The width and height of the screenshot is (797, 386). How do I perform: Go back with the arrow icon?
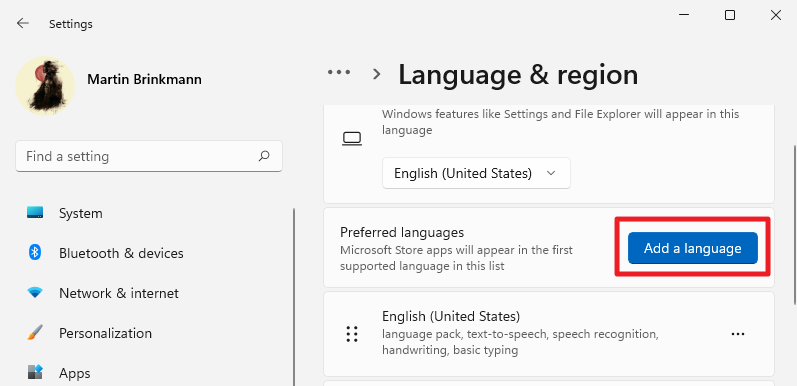click(x=23, y=23)
